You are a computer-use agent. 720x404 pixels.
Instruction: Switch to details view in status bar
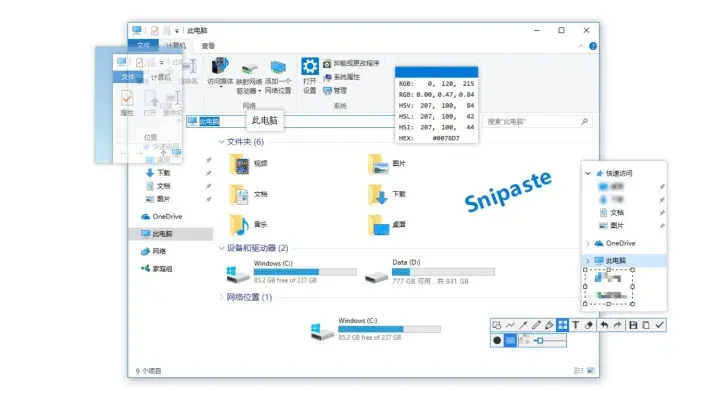pyautogui.click(x=579, y=370)
